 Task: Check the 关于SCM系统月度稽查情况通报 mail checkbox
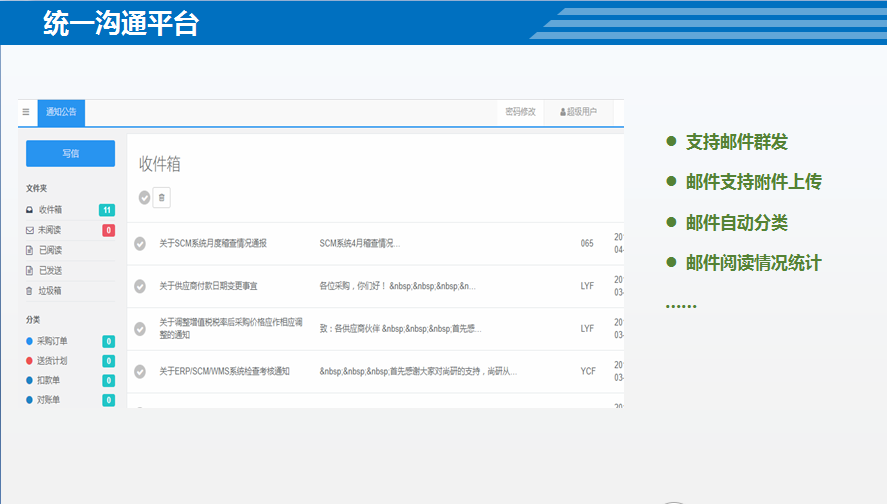[140, 243]
